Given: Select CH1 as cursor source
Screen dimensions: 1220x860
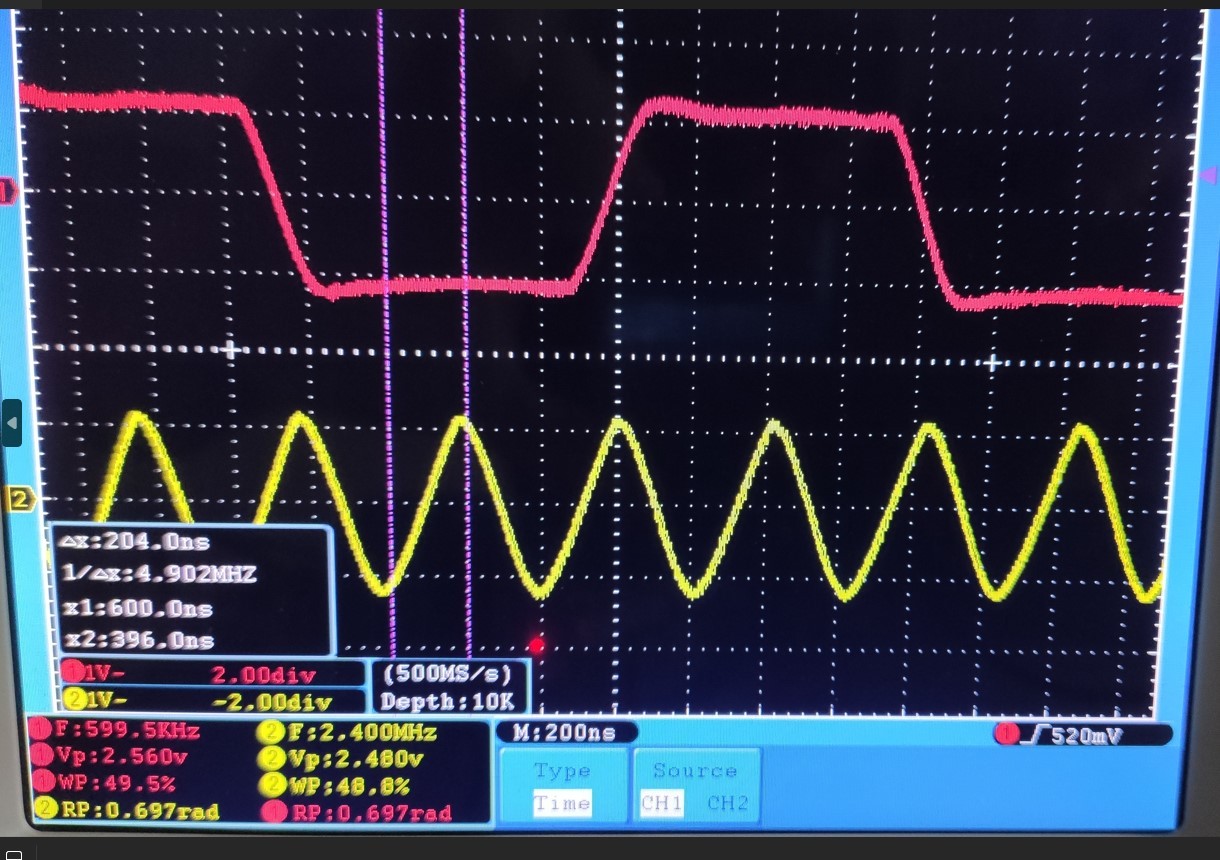Looking at the screenshot, I should [x=661, y=802].
